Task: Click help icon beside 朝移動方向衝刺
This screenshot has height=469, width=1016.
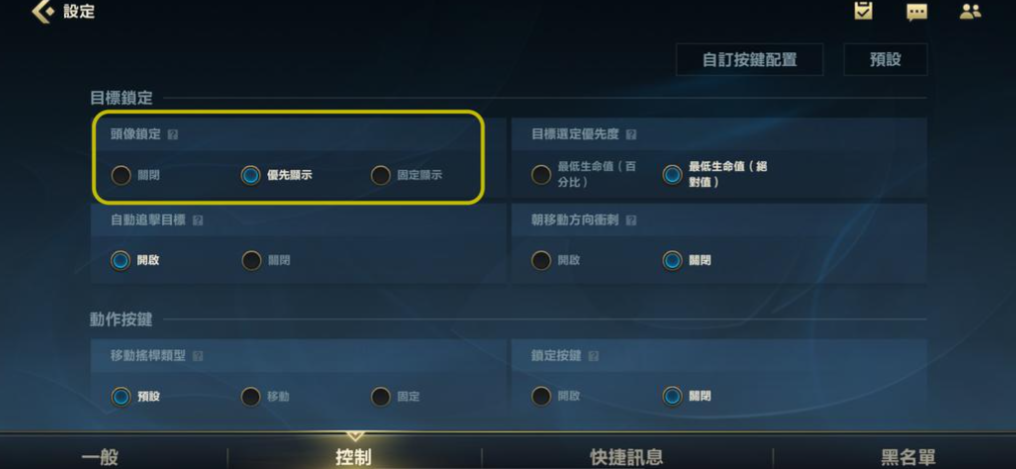Action: coord(631,220)
